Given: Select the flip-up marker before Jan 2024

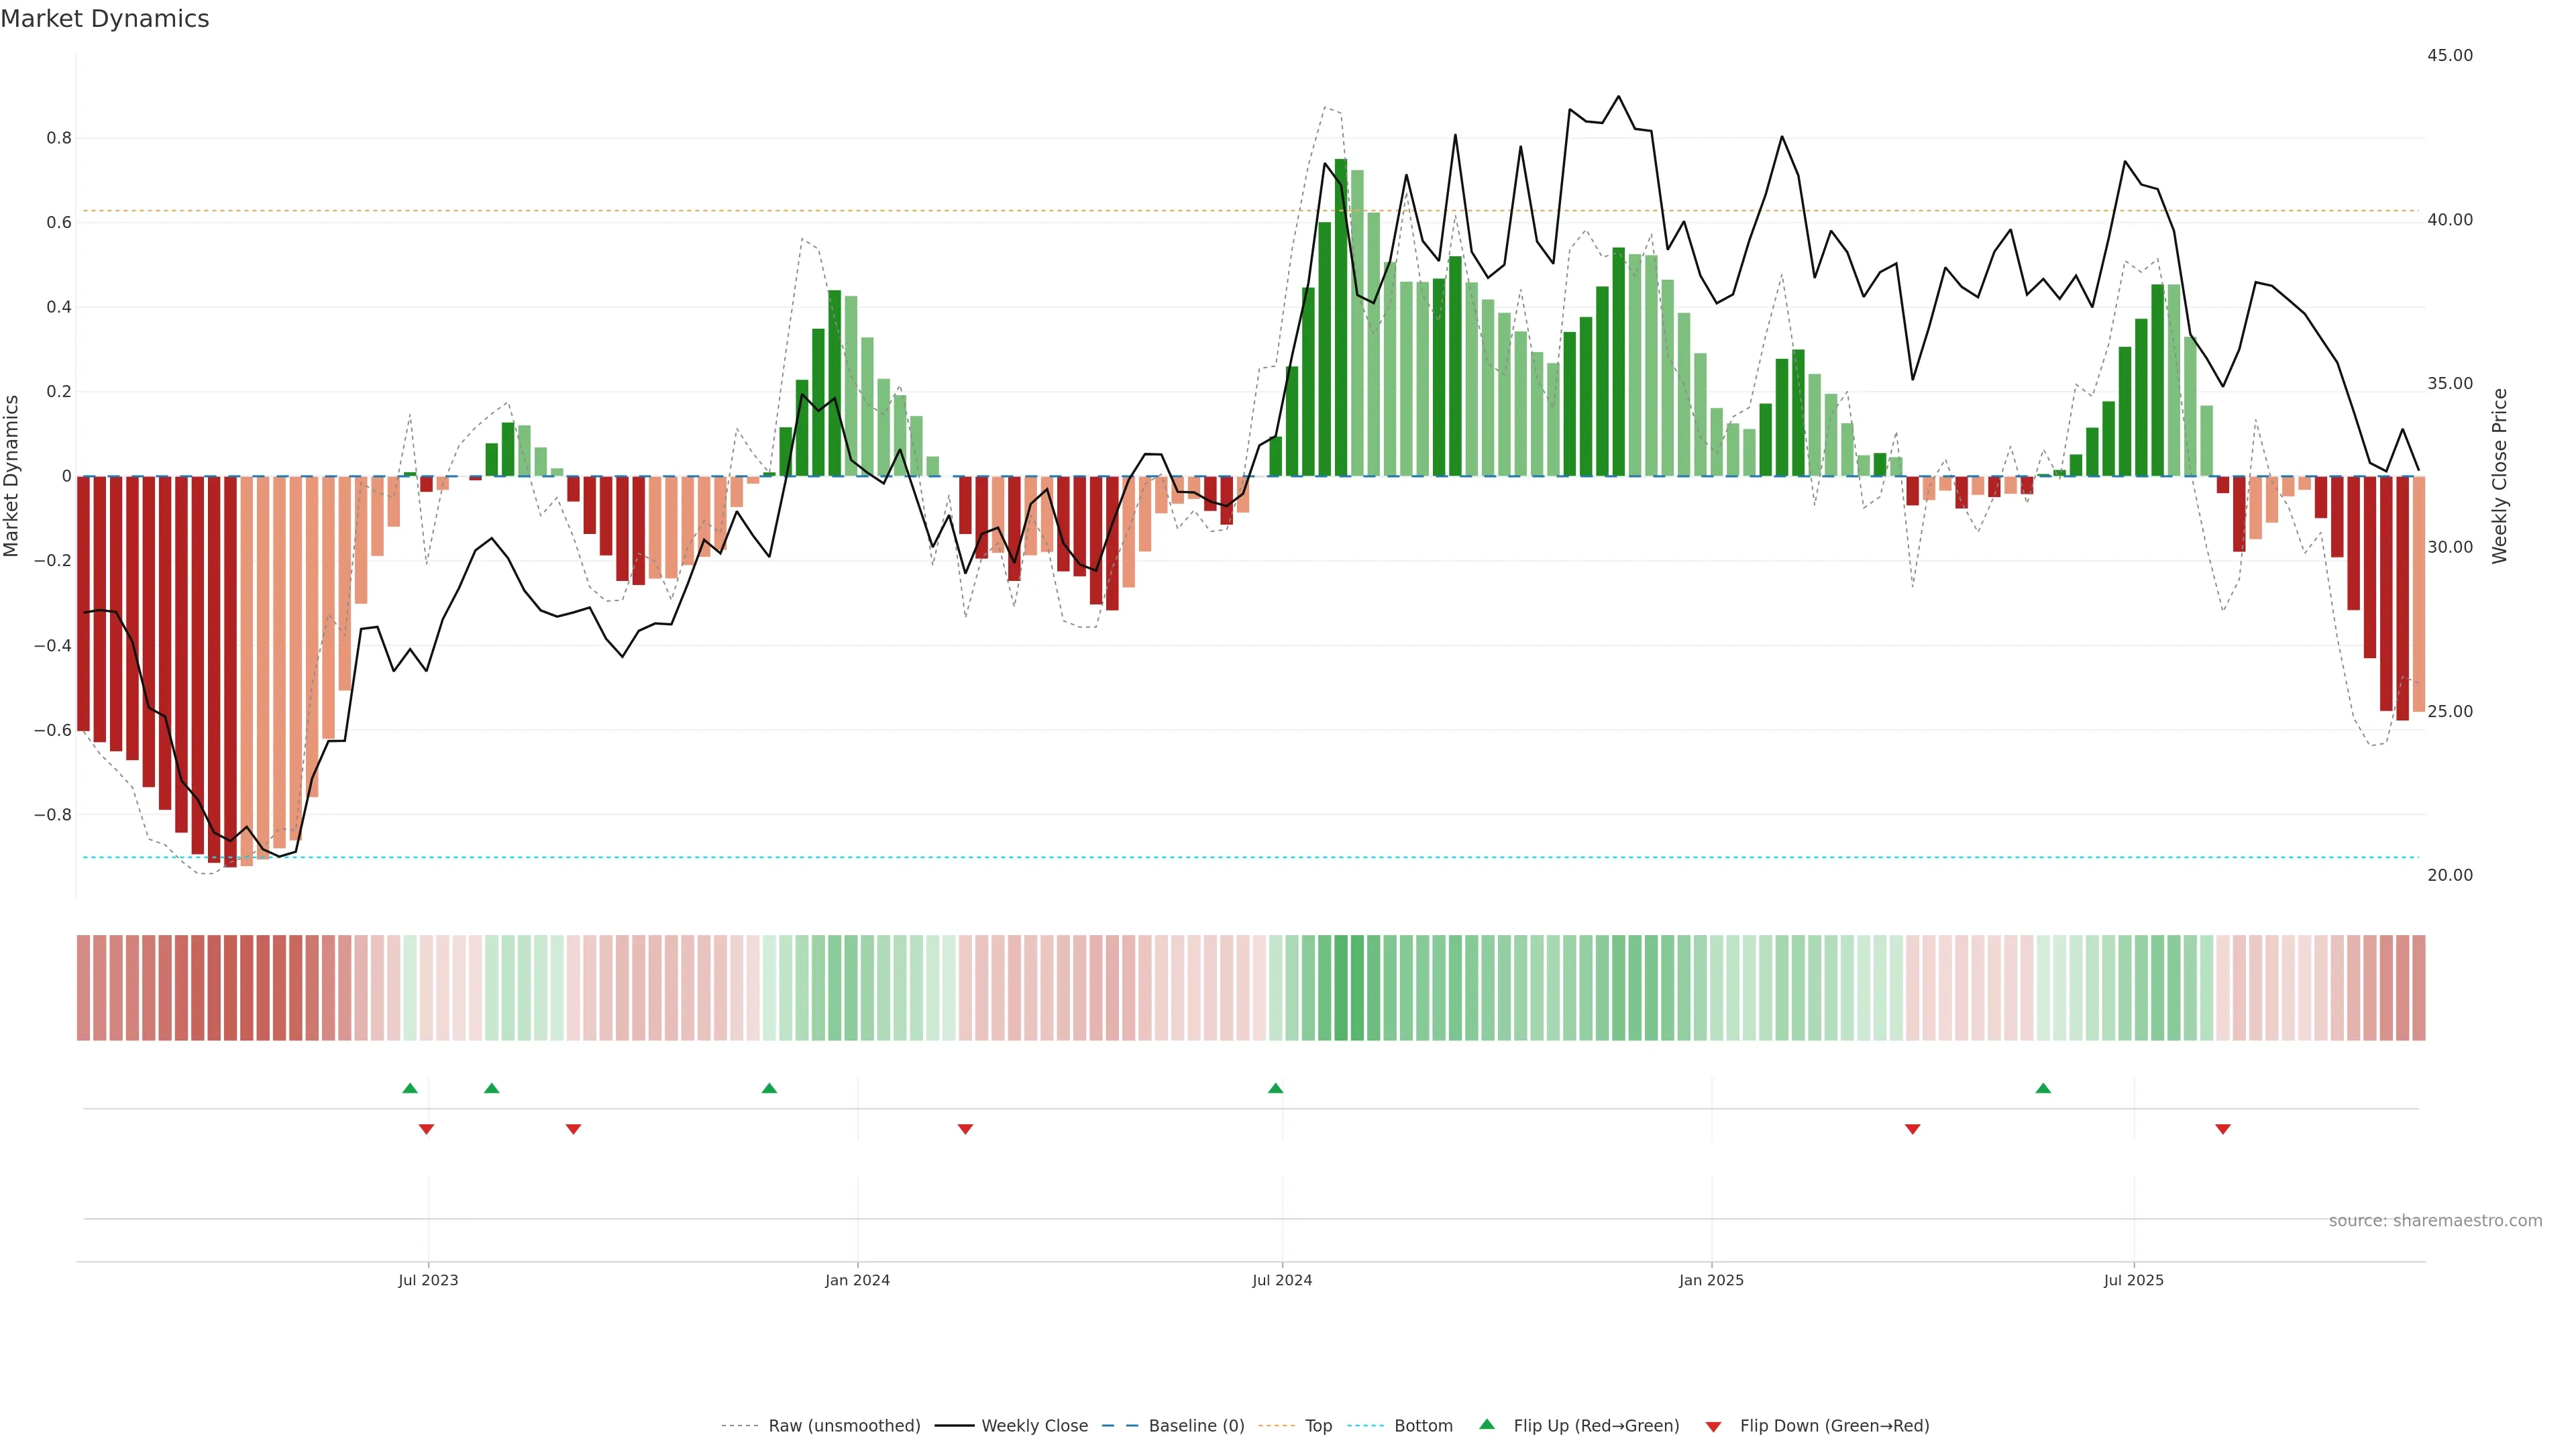Looking at the screenshot, I should point(769,1088).
